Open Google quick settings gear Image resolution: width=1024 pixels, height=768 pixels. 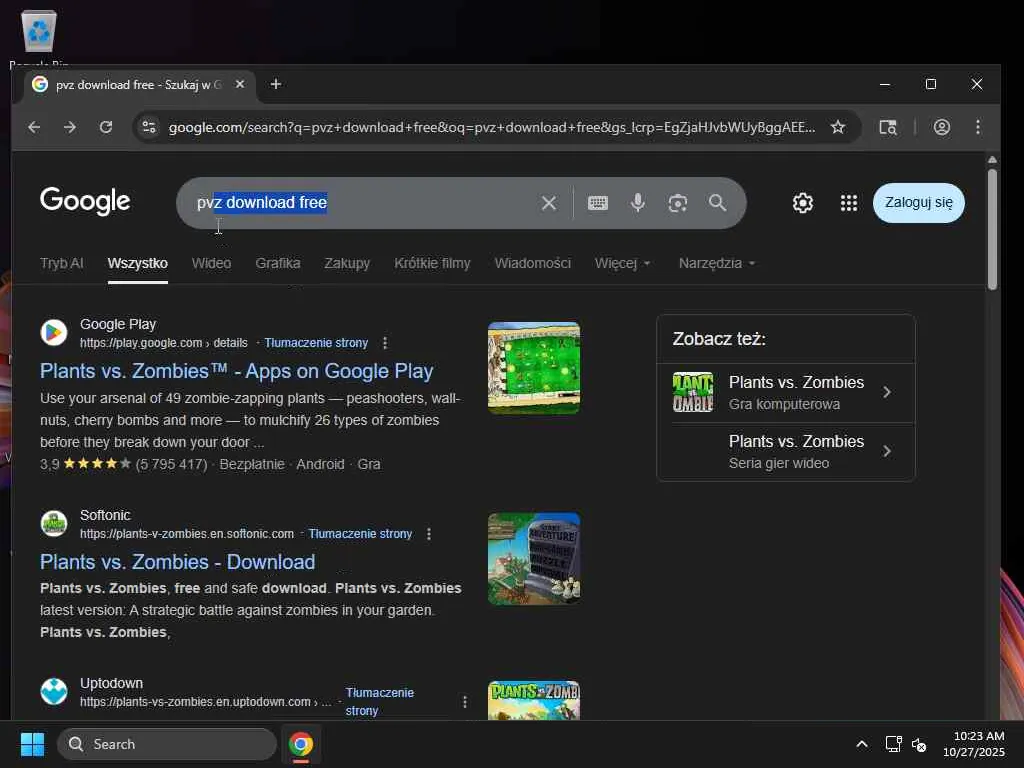803,203
